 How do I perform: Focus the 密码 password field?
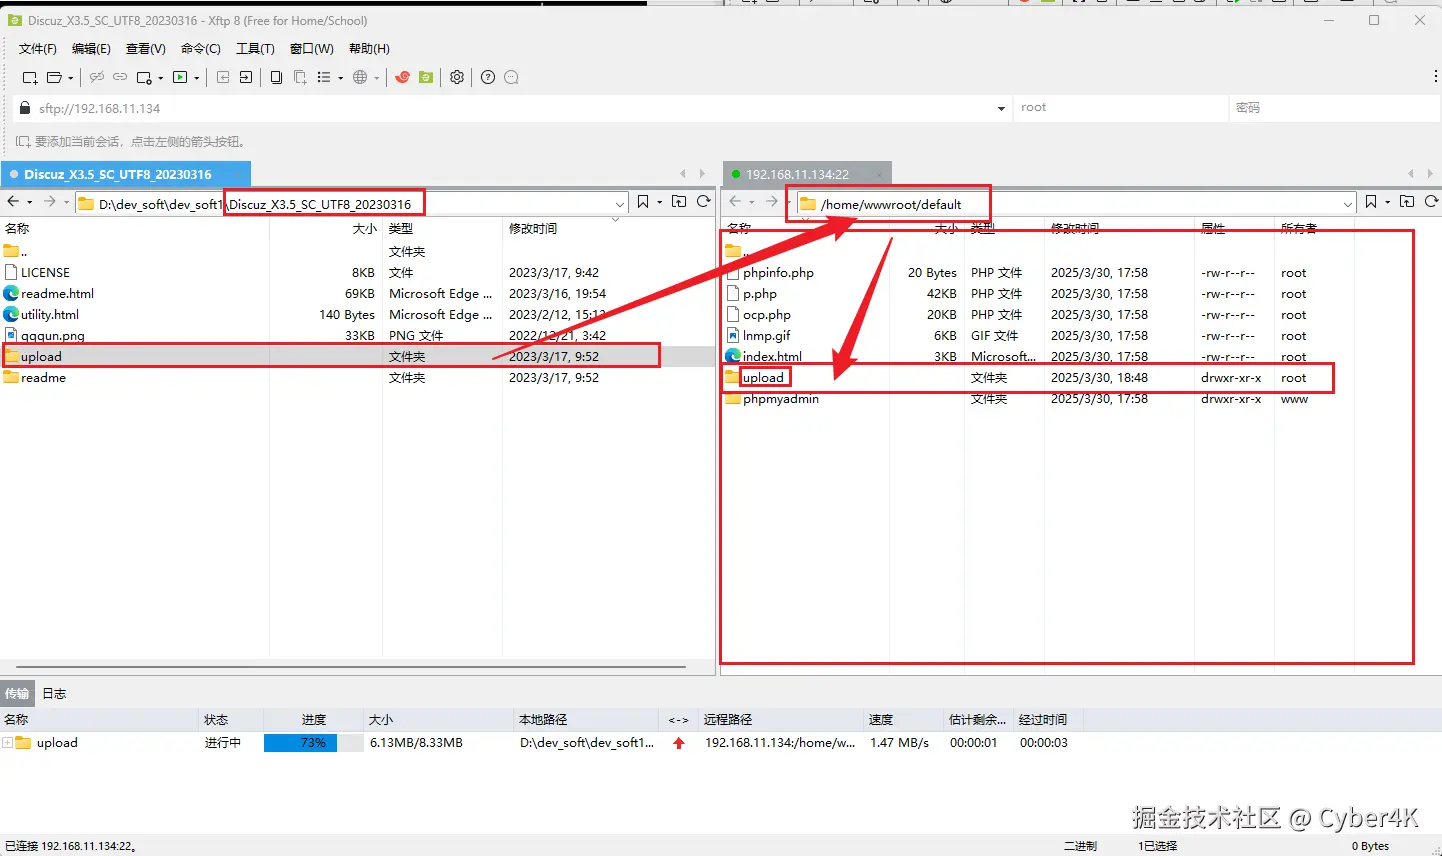point(1334,108)
